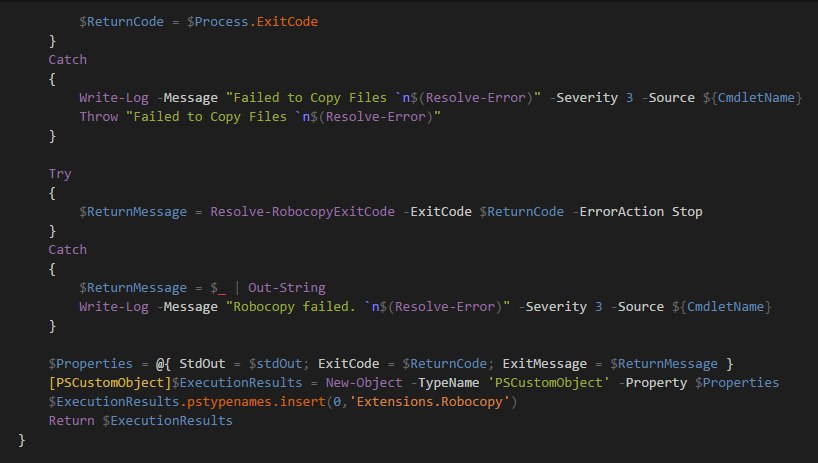Click the Try keyword
Screen dimensions: 818x463
[x=60, y=174]
